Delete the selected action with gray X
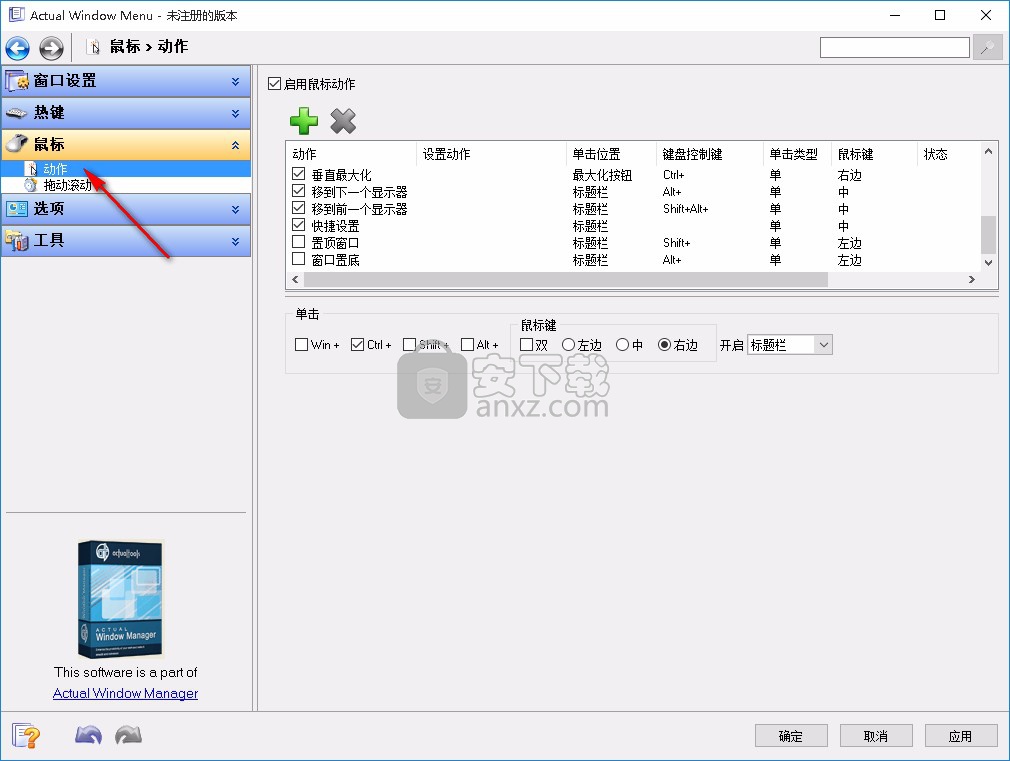This screenshot has width=1010, height=761. coord(343,120)
